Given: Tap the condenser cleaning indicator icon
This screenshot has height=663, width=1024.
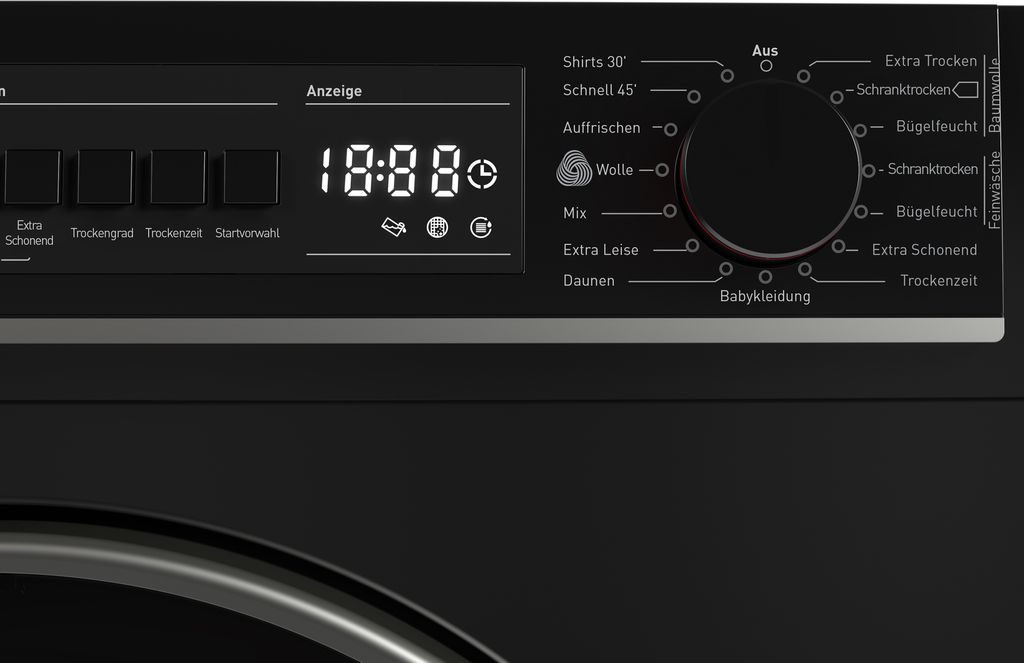Looking at the screenshot, I should coord(481,227).
